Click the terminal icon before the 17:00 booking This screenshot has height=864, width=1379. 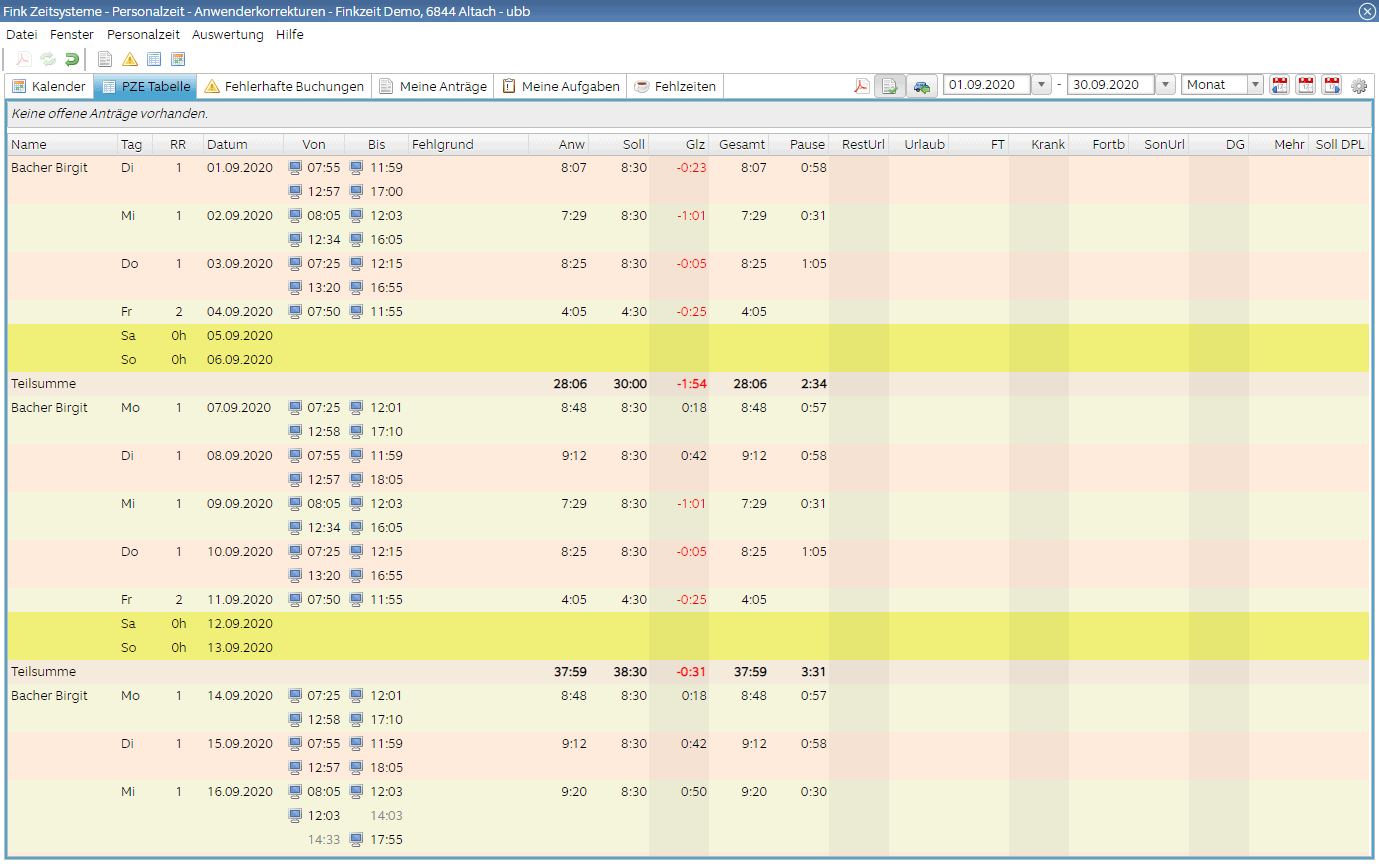[x=357, y=192]
